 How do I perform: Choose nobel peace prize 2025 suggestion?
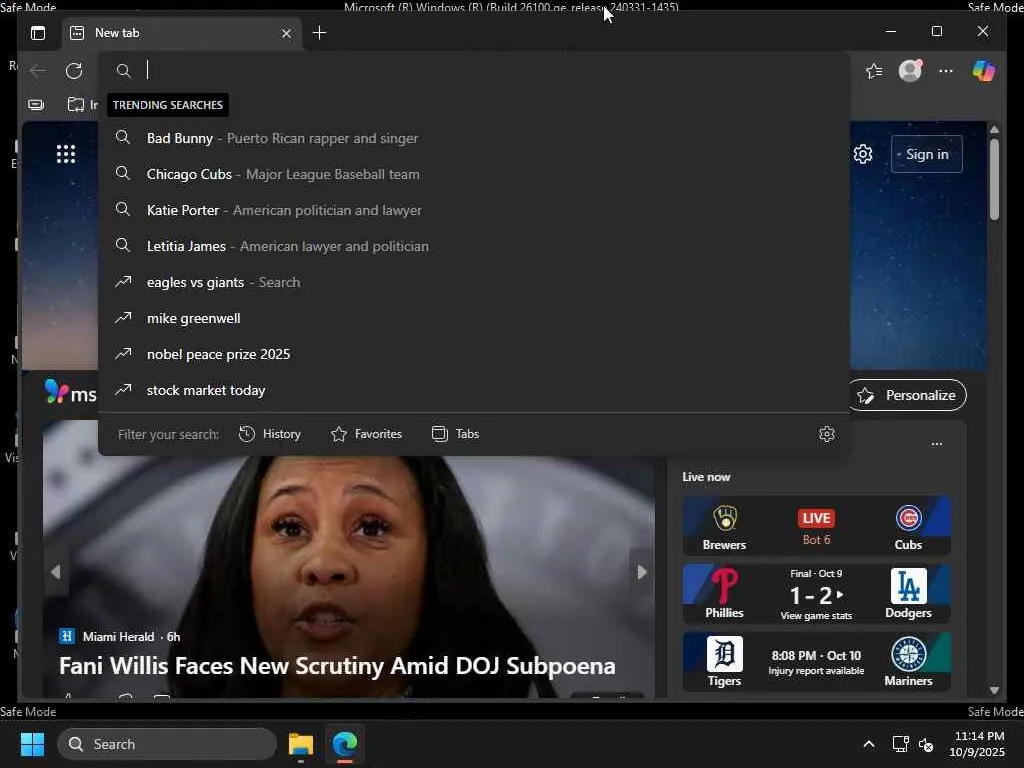(474, 353)
